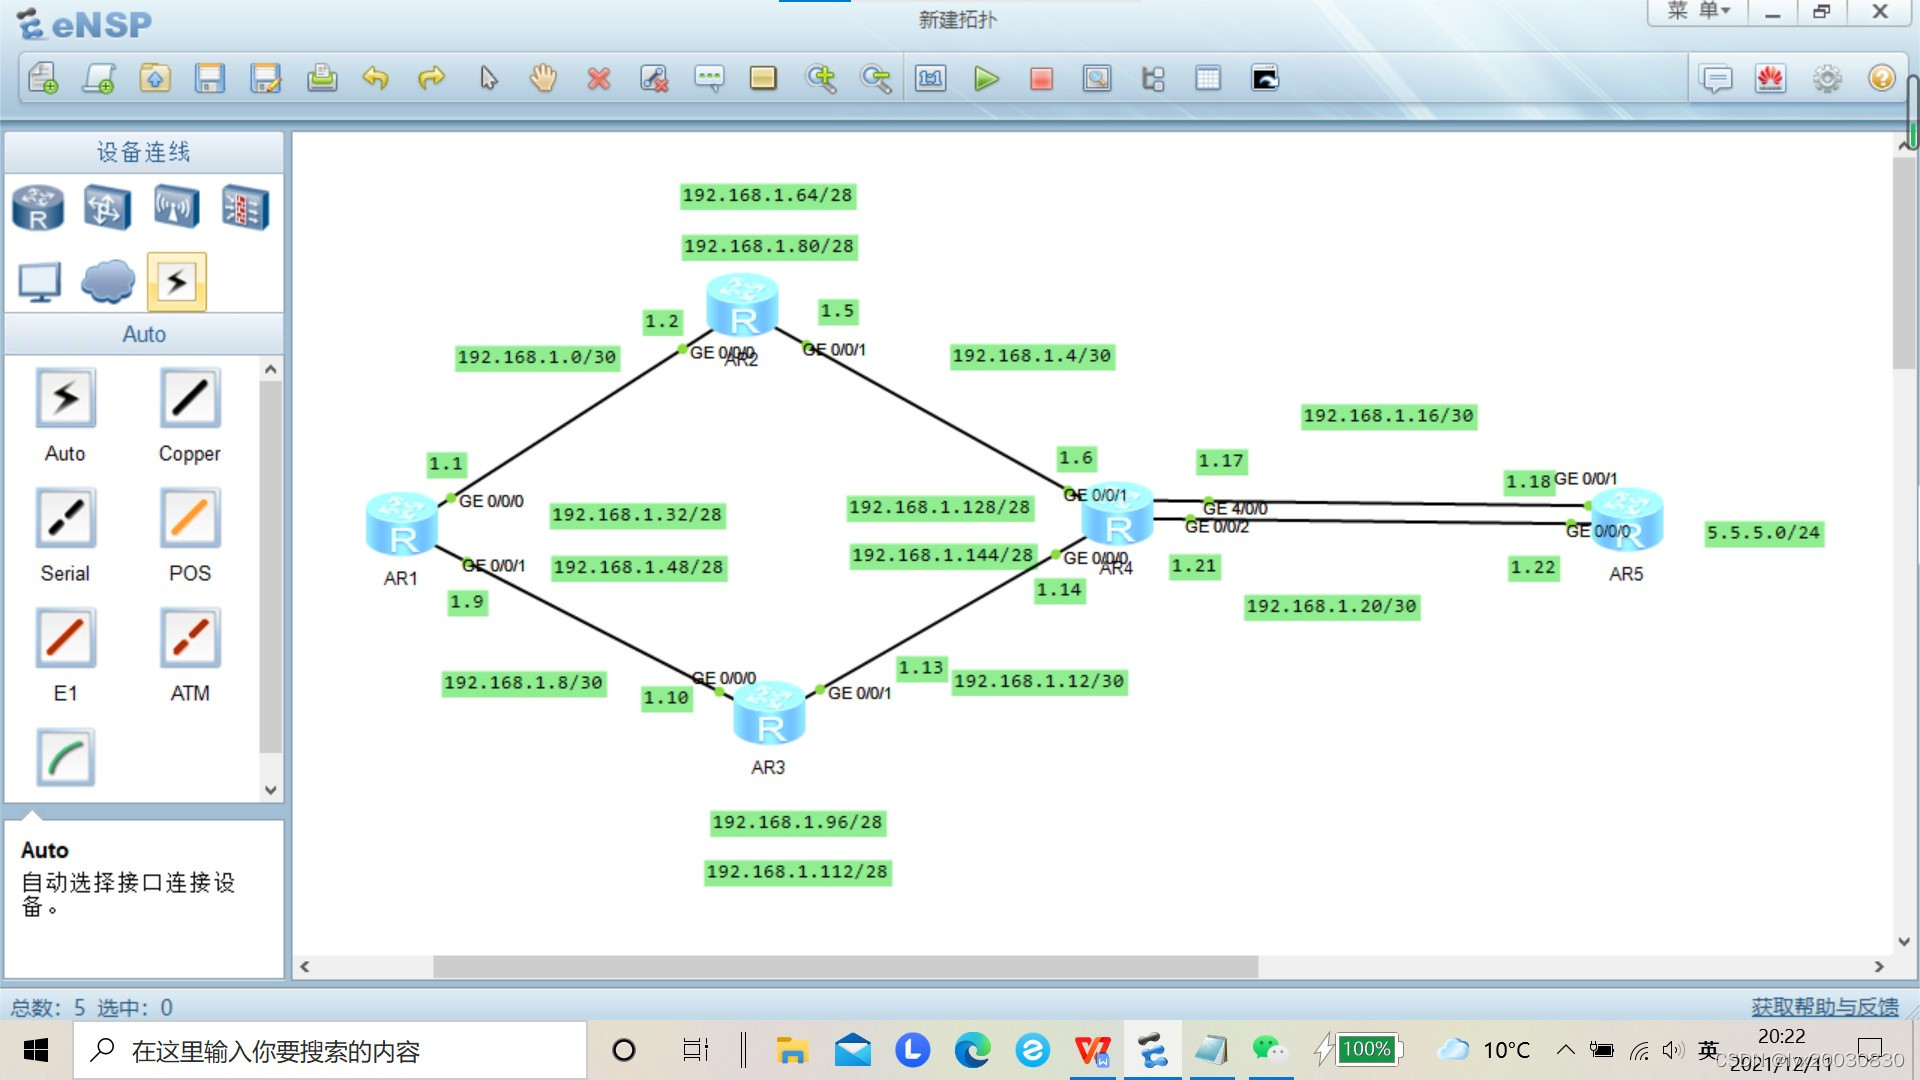Select the PC end device category icon
The height and width of the screenshot is (1080, 1920).
(40, 282)
